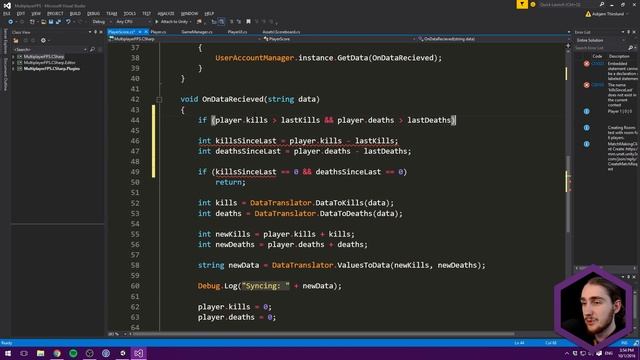
Task: Click the Visual Studio taskbar icon
Action: tap(139, 353)
